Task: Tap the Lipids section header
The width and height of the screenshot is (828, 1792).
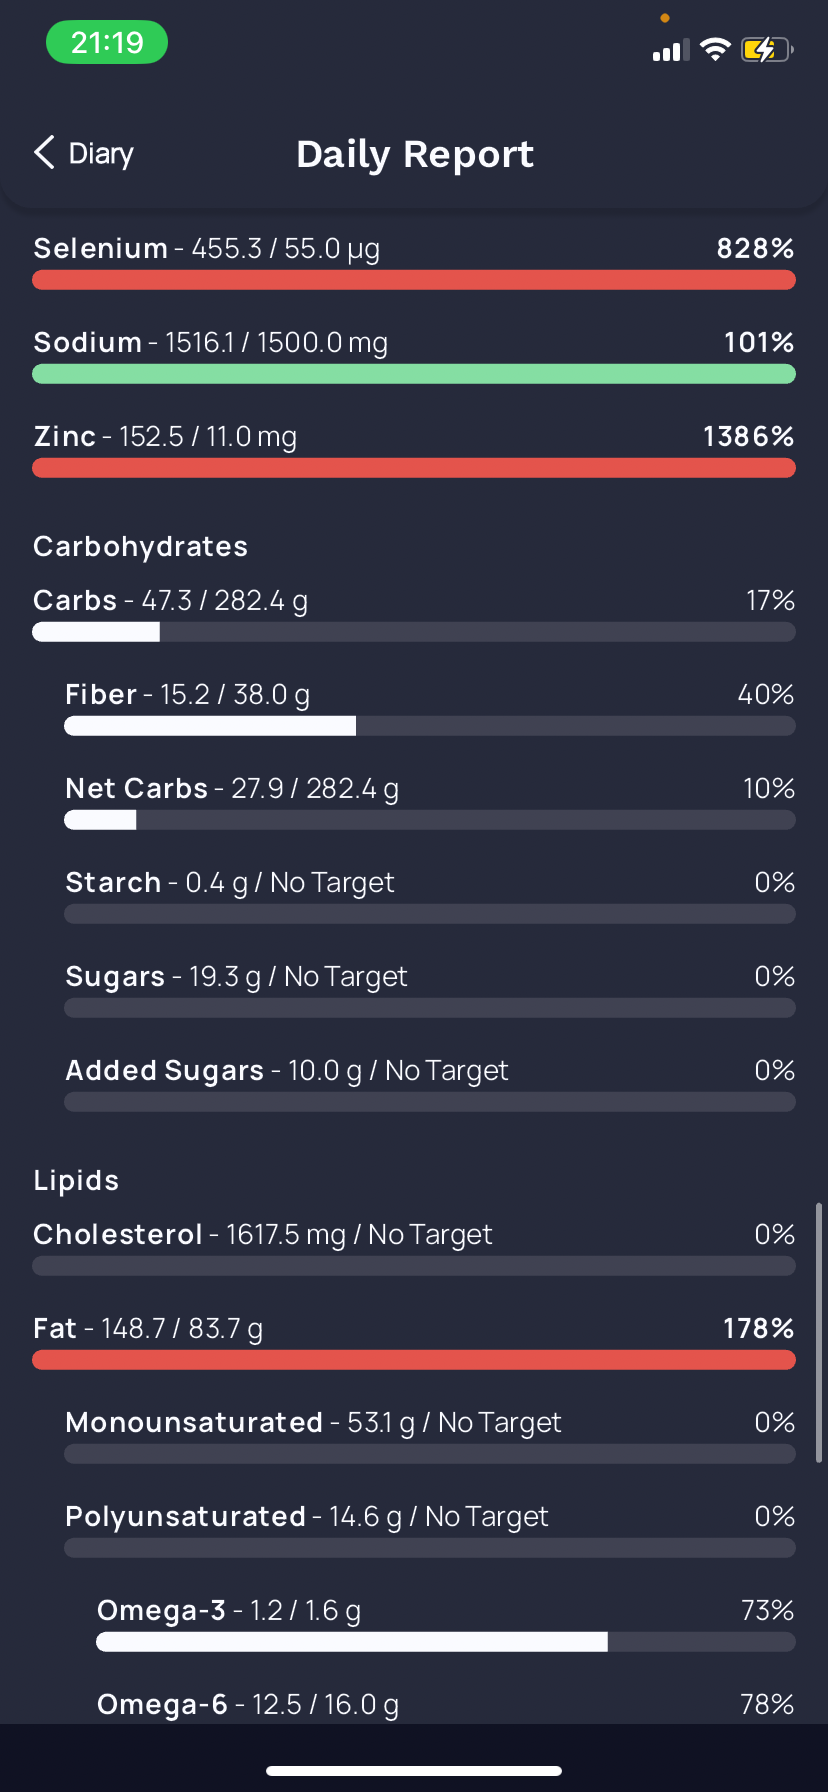Action: (76, 1180)
